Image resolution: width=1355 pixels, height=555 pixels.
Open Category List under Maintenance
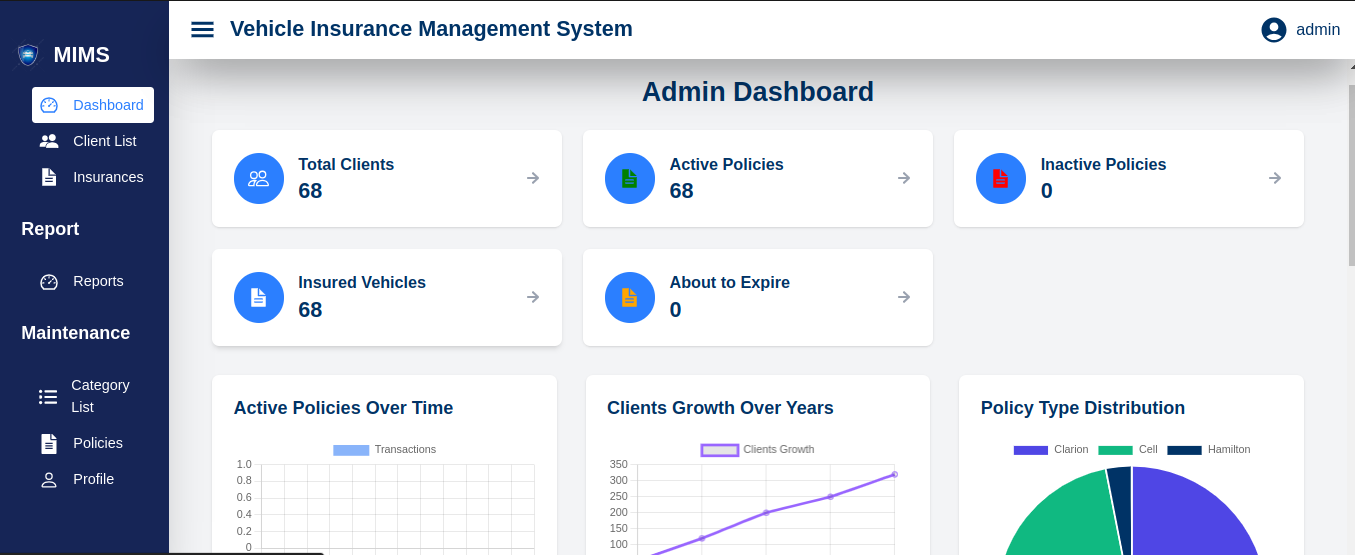click(99, 396)
